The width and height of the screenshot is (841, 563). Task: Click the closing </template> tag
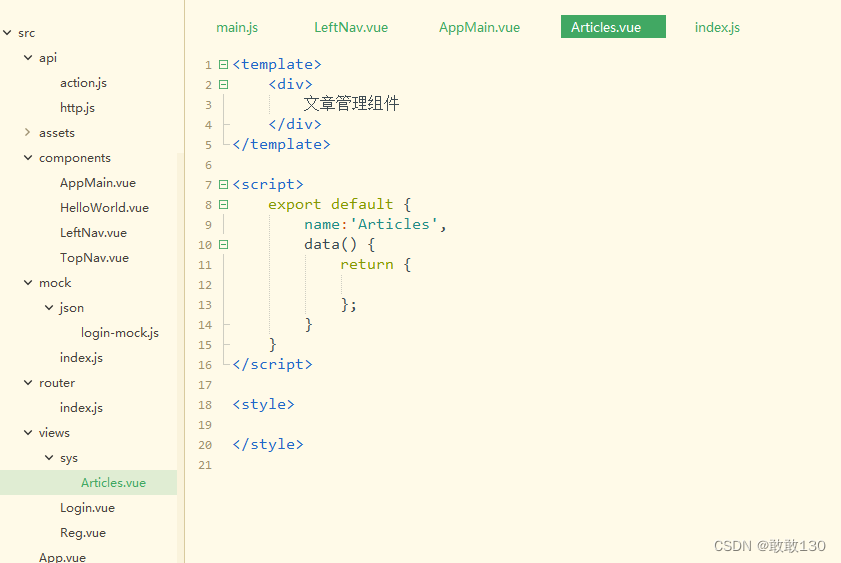[282, 144]
